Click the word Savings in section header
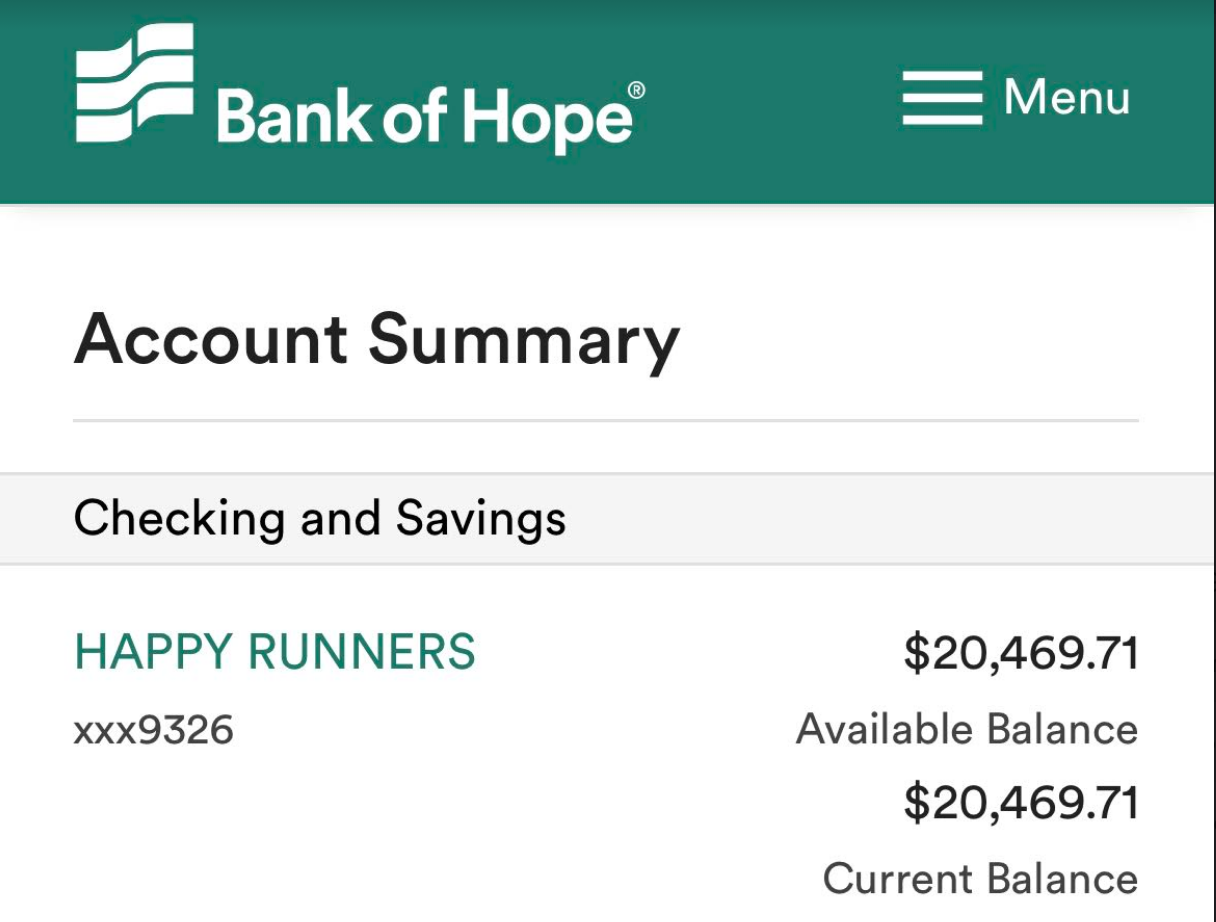1216x922 pixels. [481, 518]
